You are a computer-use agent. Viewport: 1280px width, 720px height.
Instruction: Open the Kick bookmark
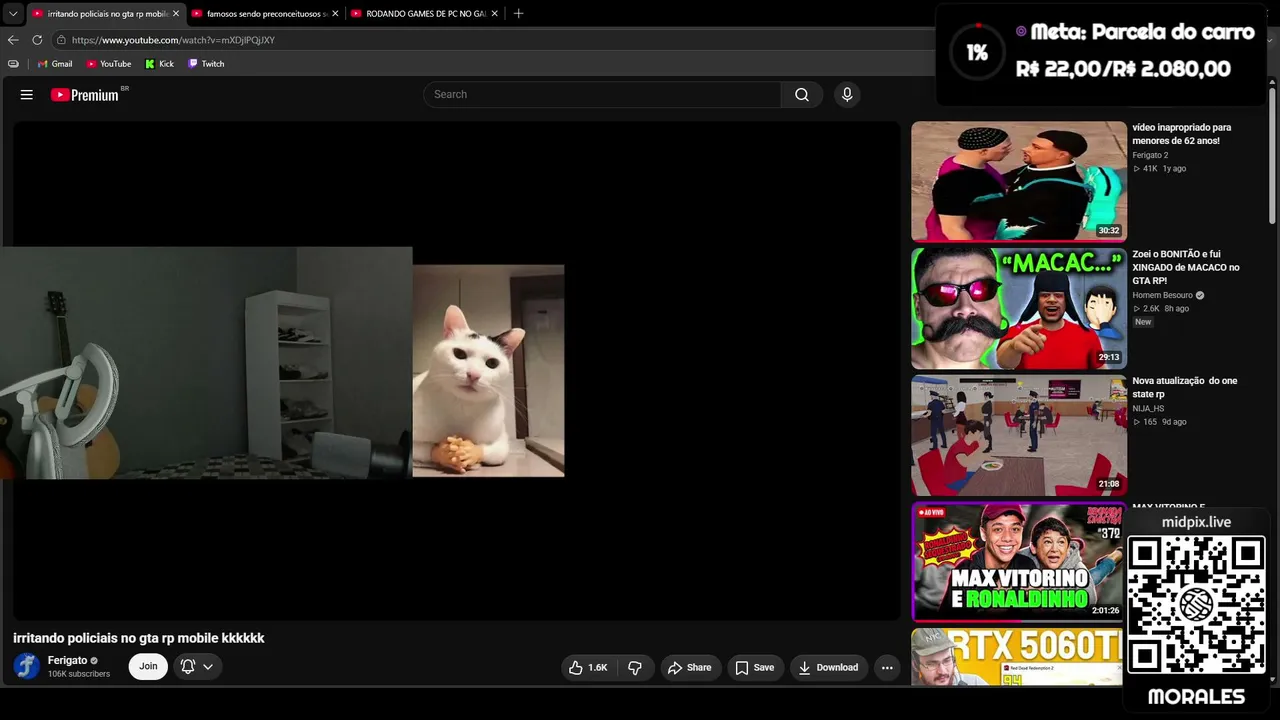coord(159,64)
